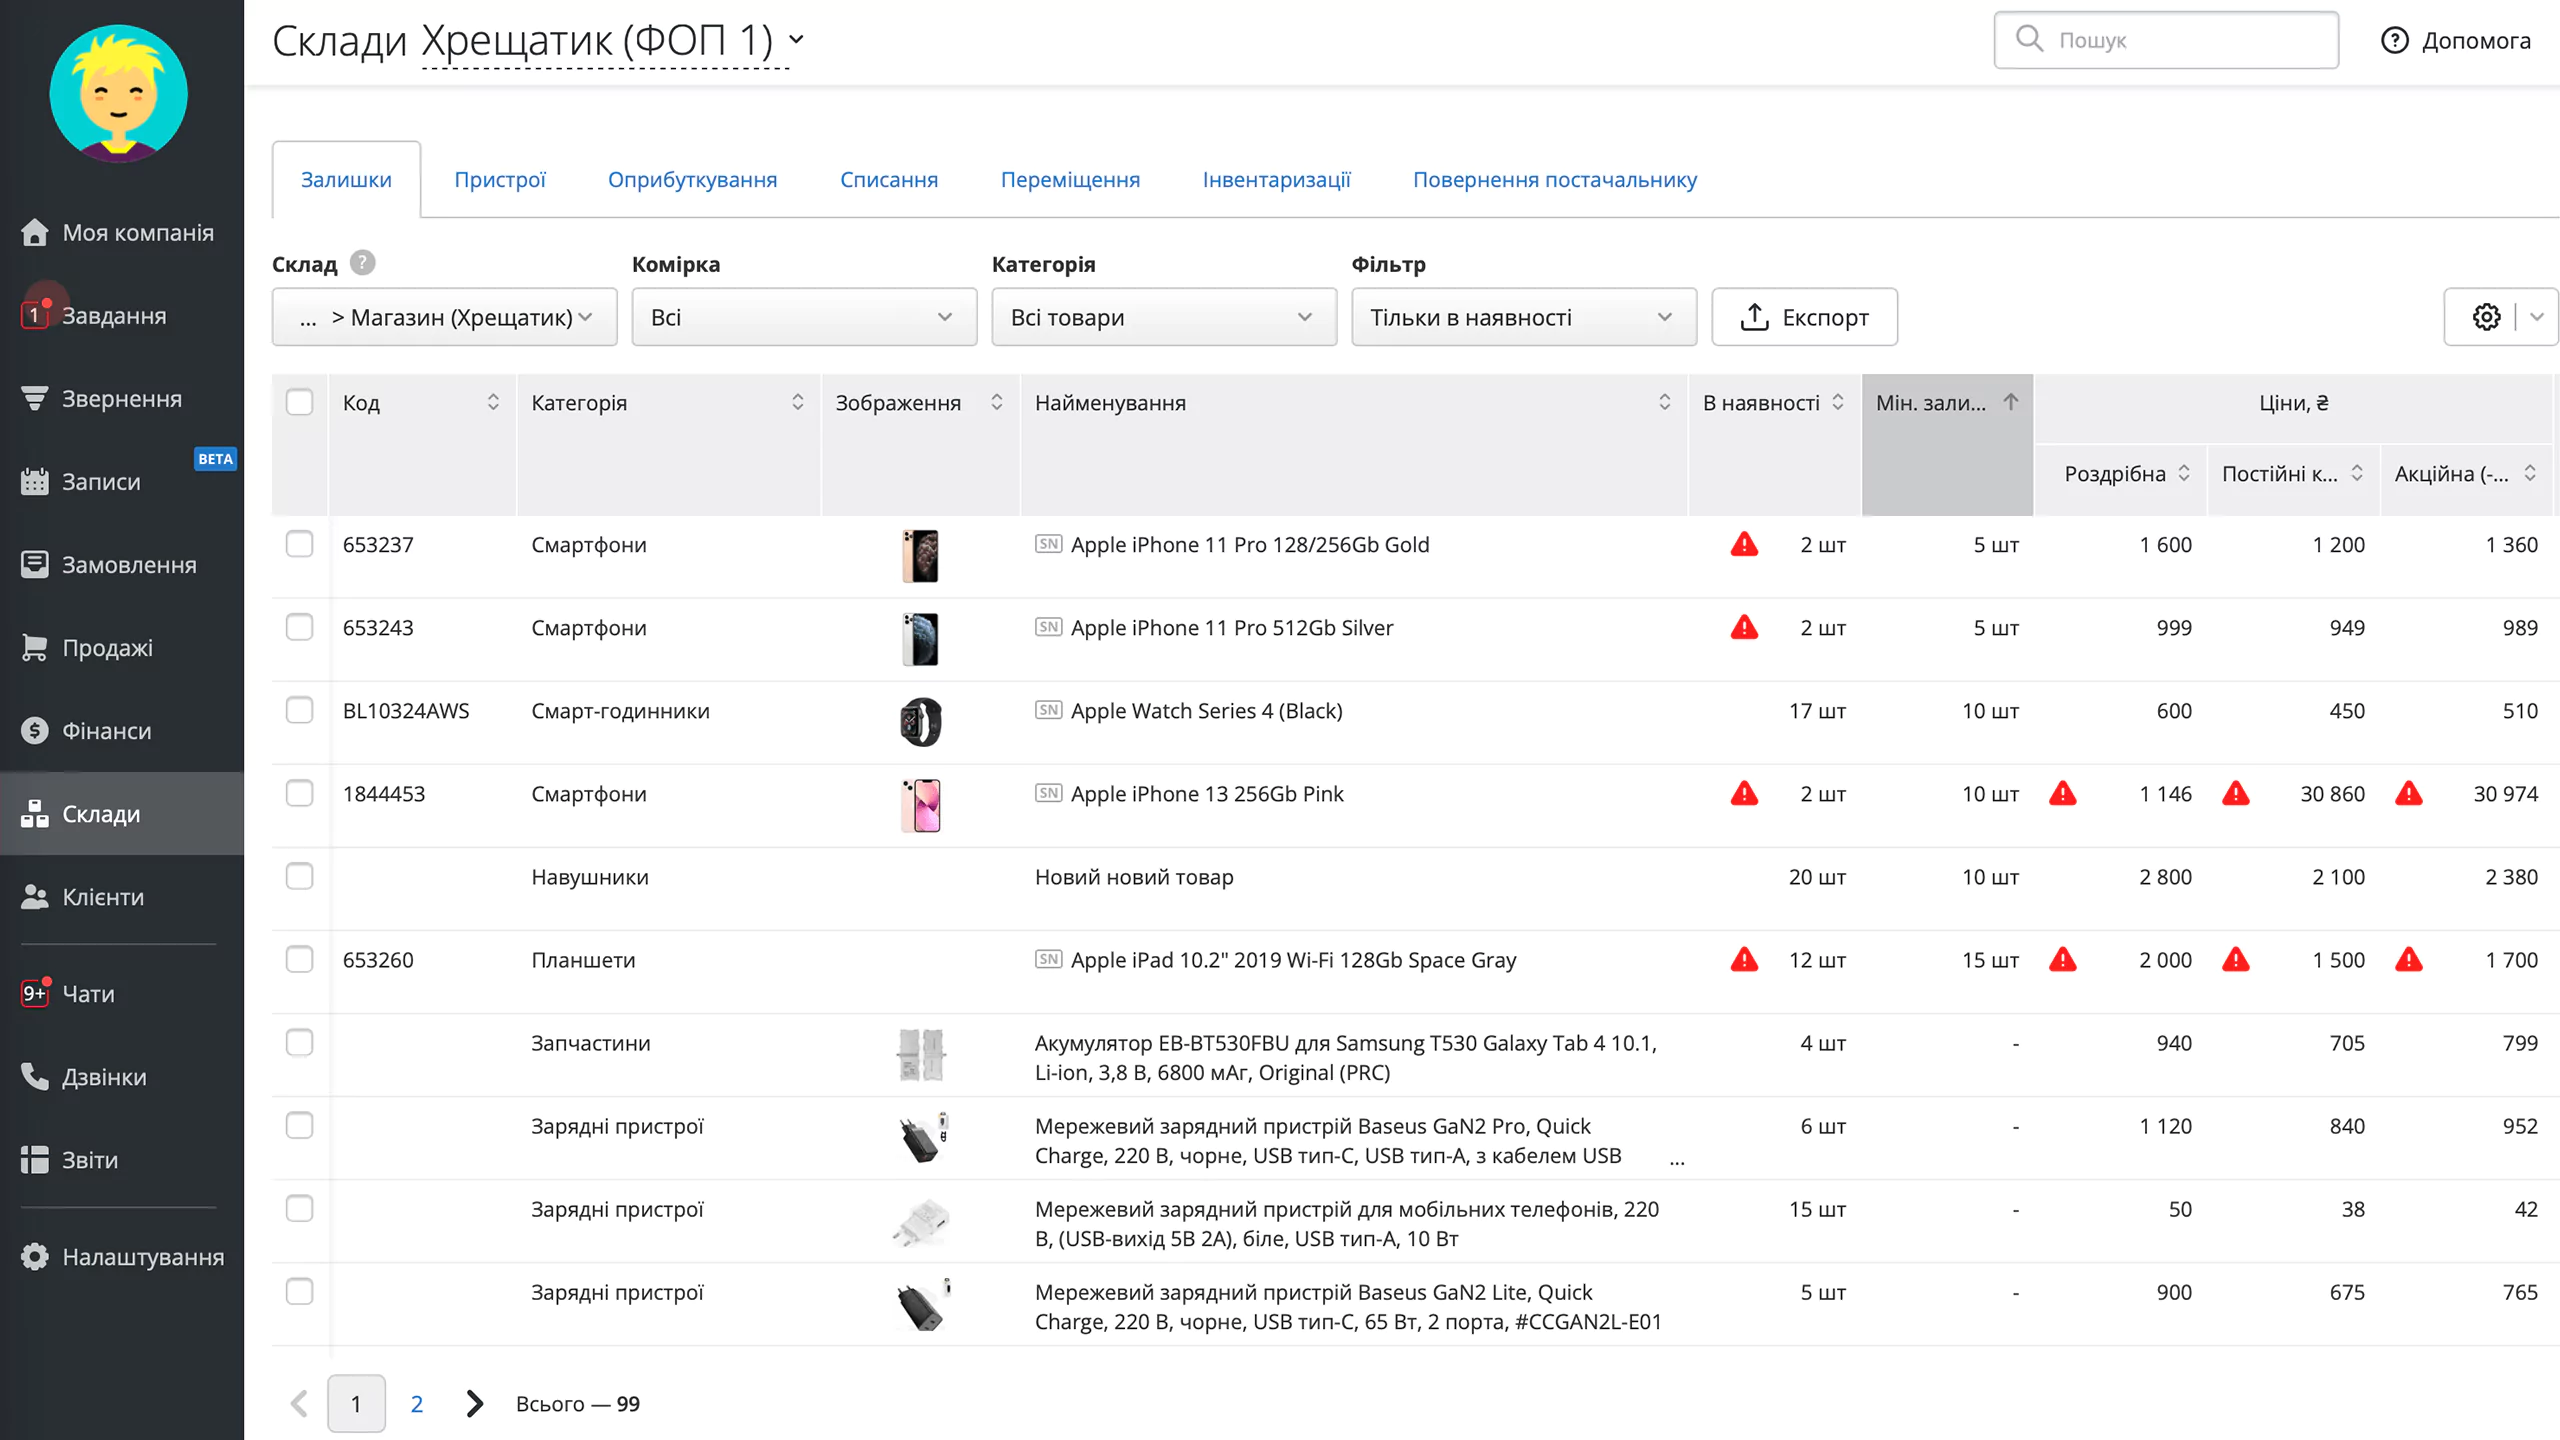
Task: Switch to Оприбуткування tab
Action: tap(692, 179)
